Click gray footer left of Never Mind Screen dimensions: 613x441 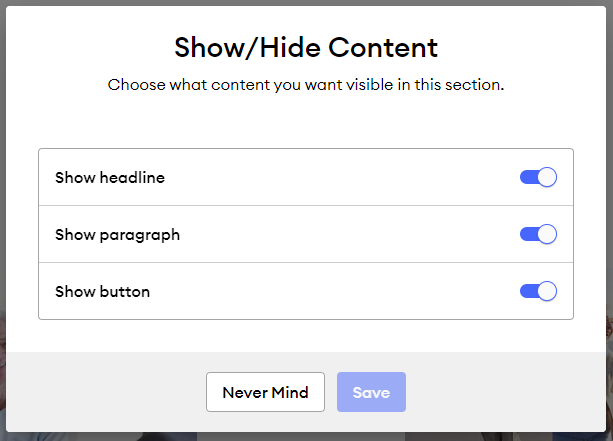[100, 393]
